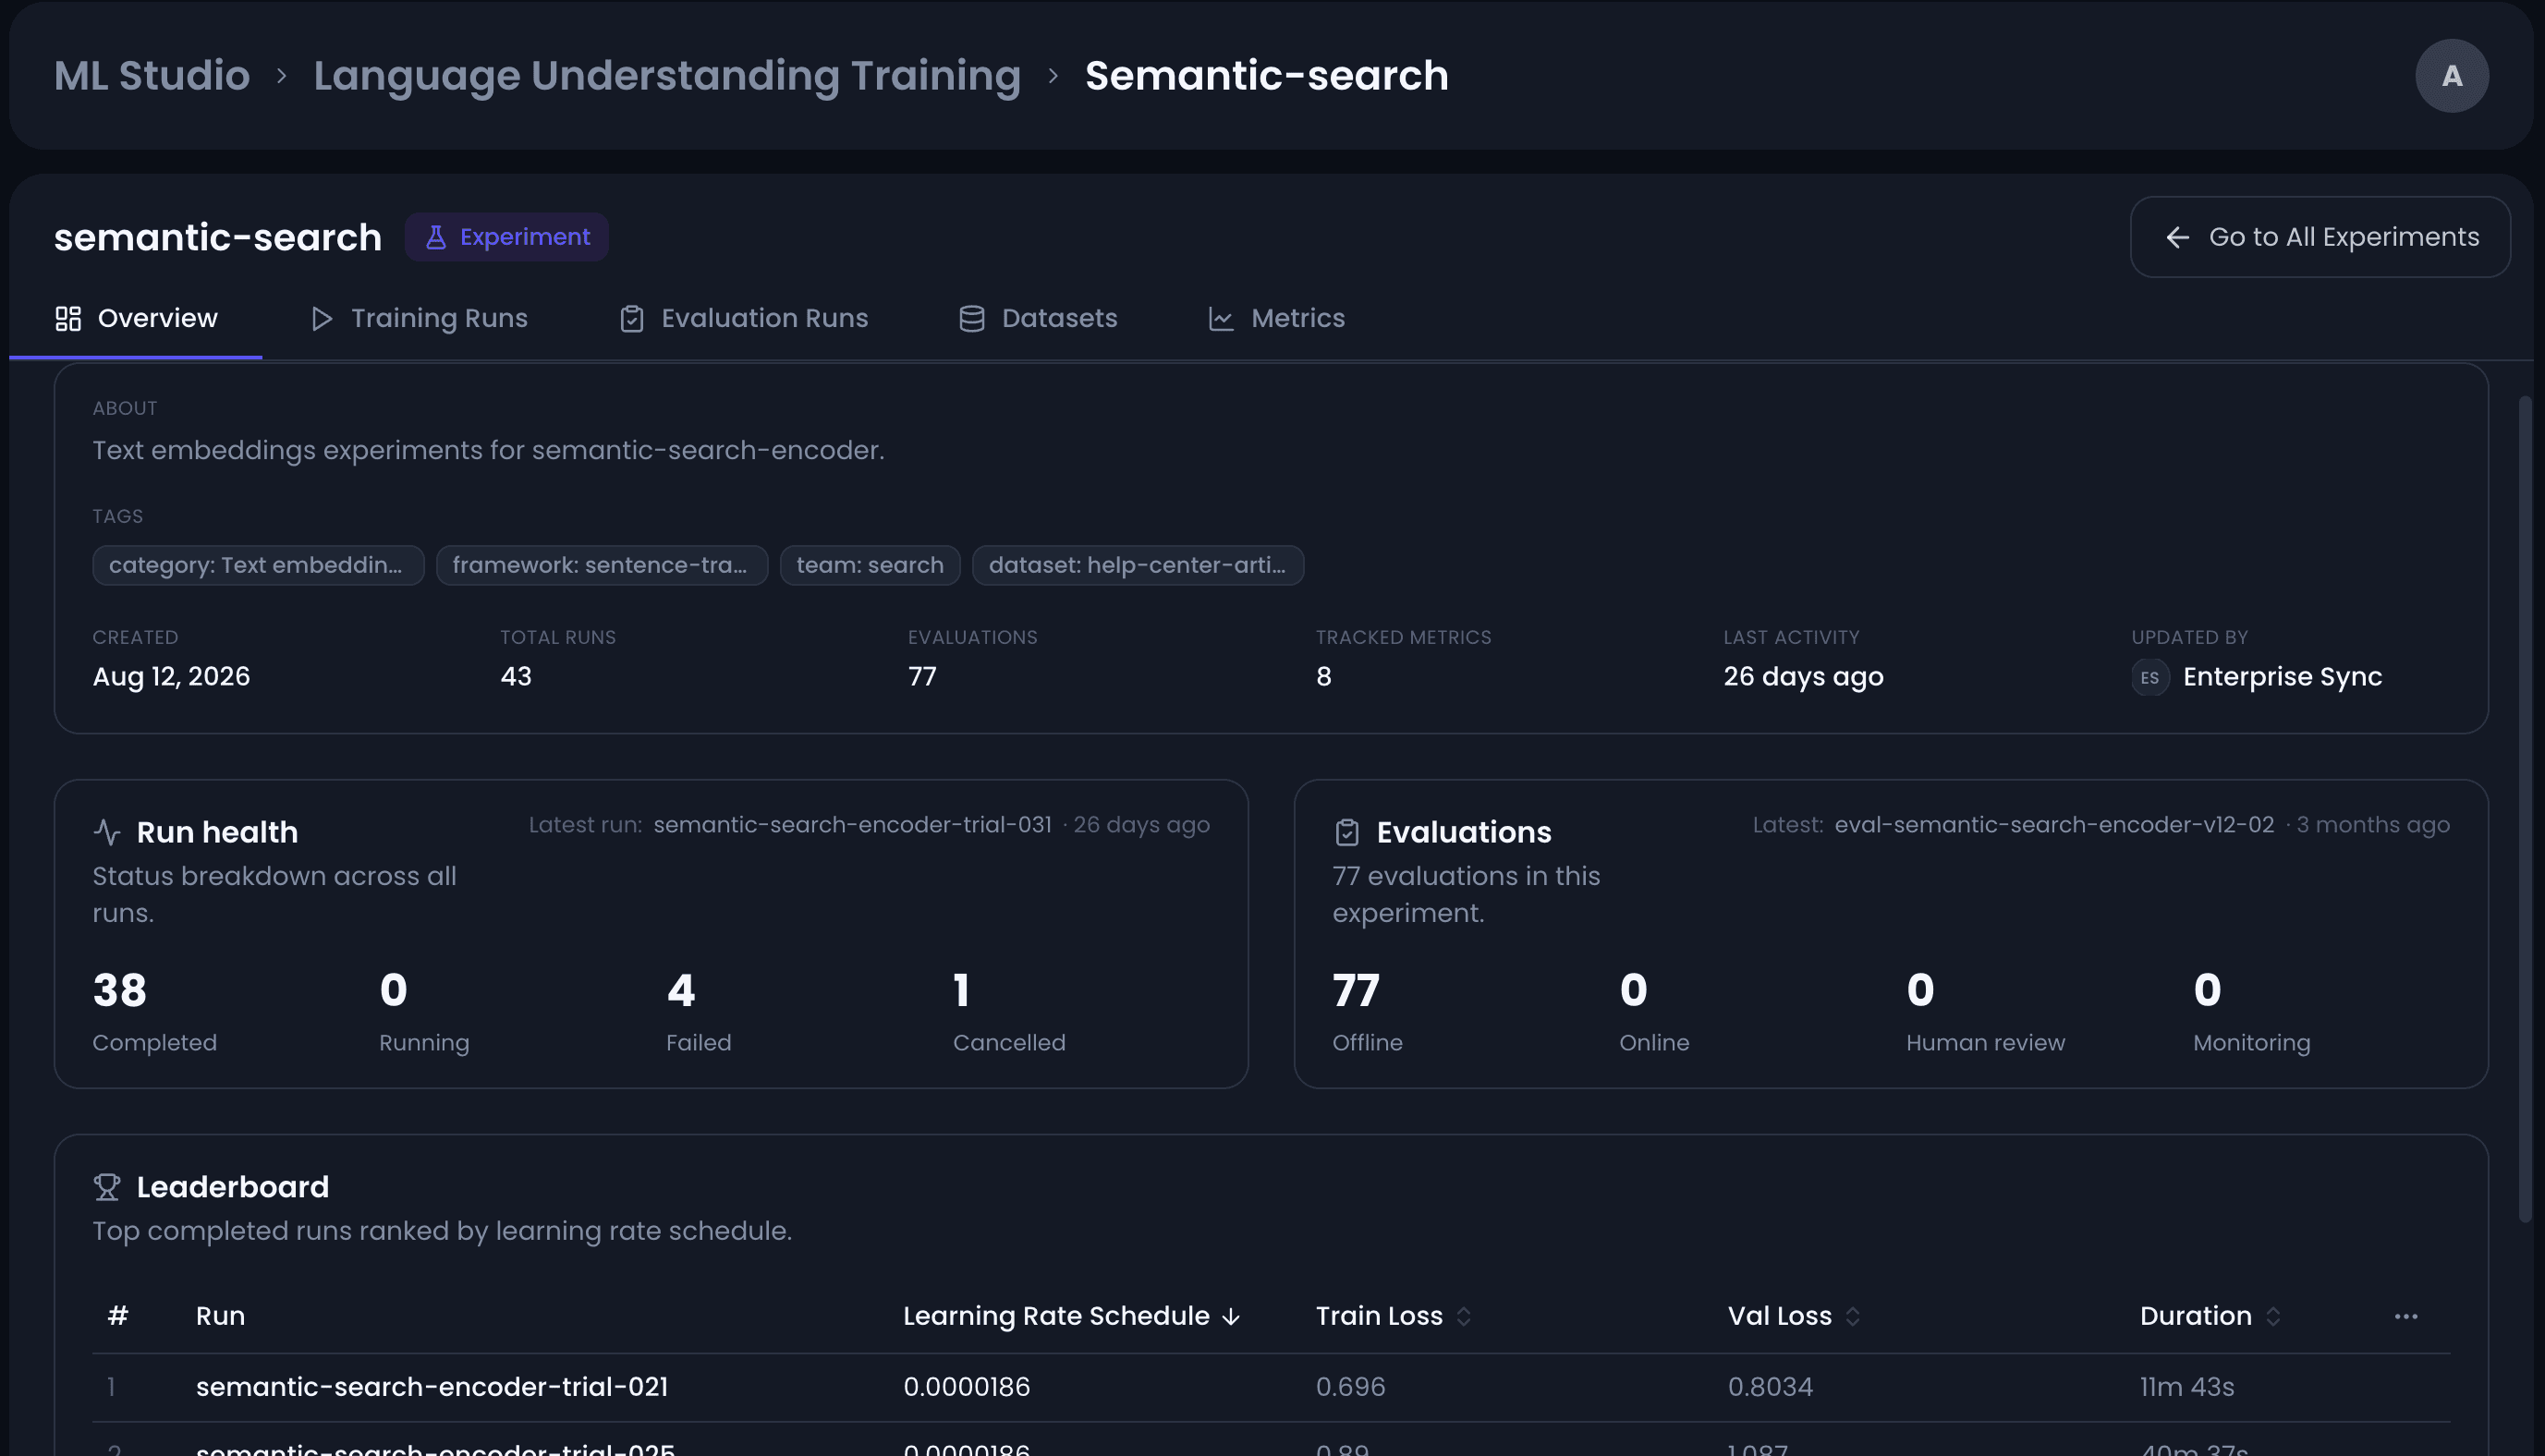Click the Metrics chart icon
Viewport: 2545px width, 1456px height.
point(1221,319)
